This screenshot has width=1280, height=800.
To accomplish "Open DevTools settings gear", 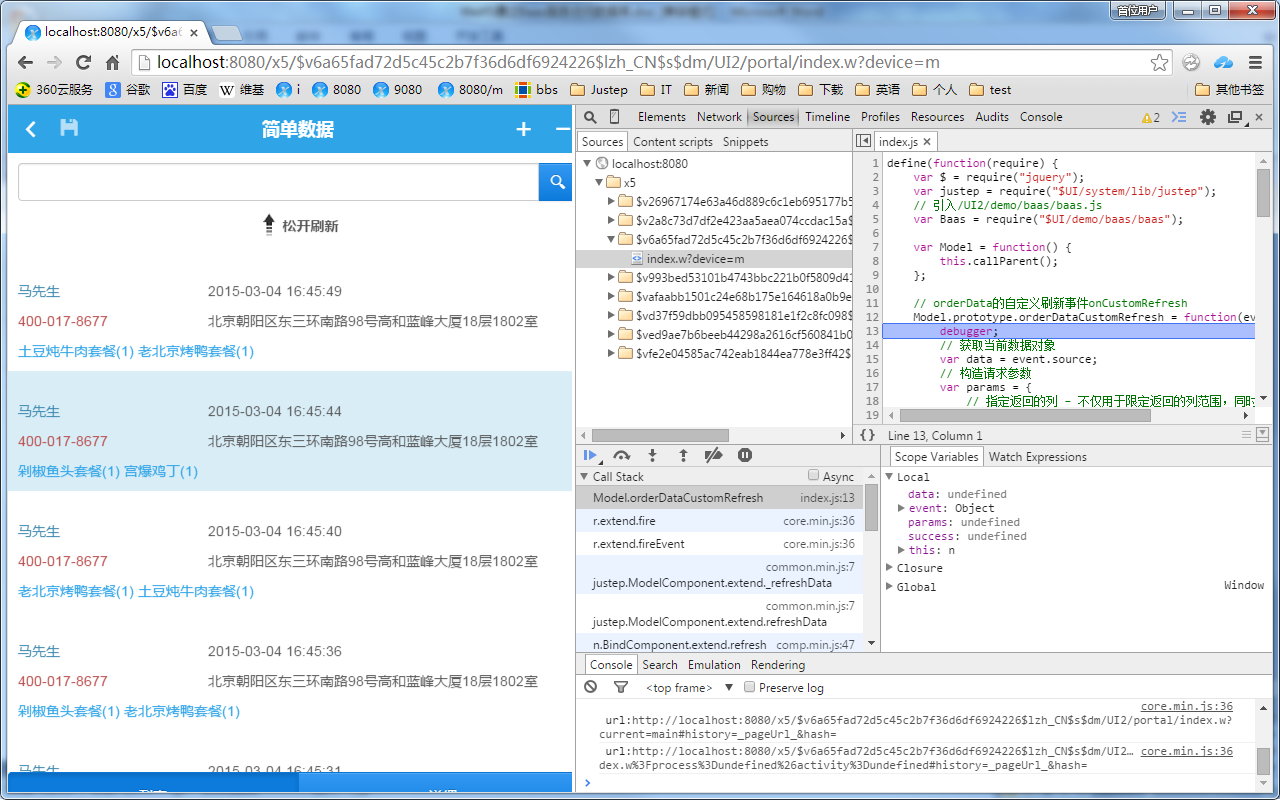I will (1208, 117).
